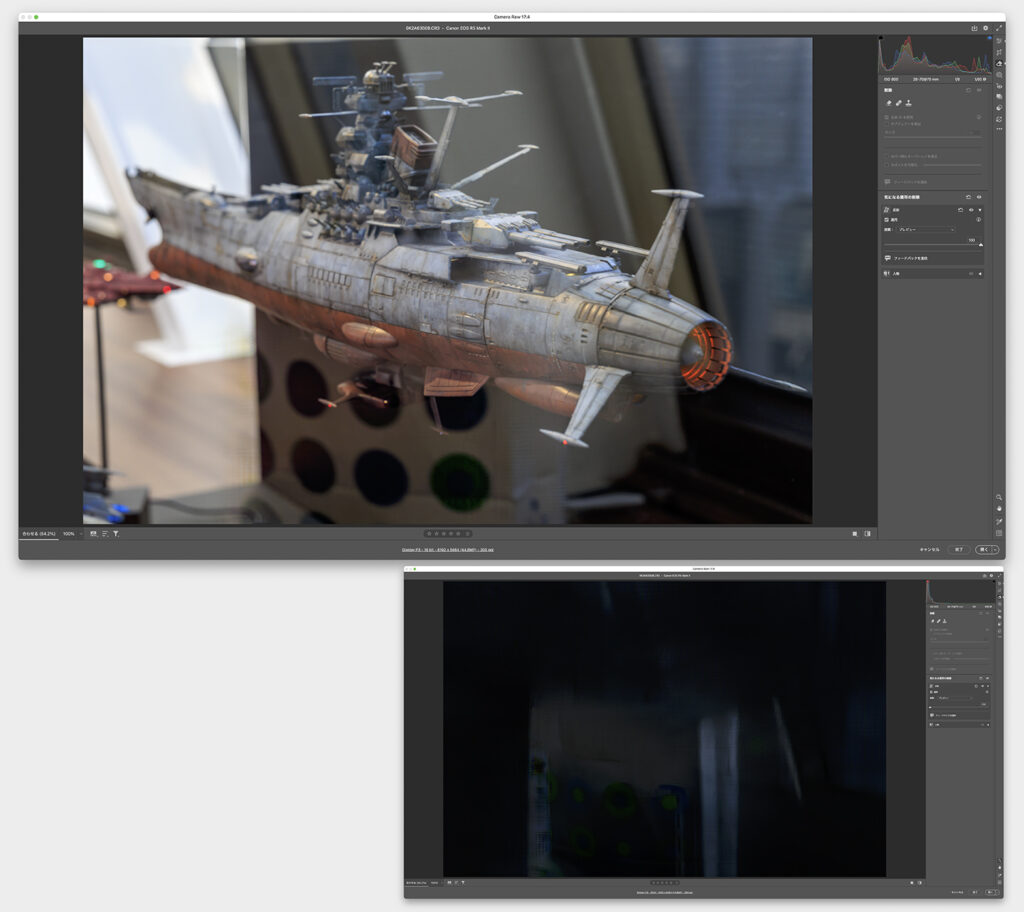Toggle visibility eye of 削除 panel
Image resolution: width=1024 pixels, height=912 pixels.
point(979,90)
